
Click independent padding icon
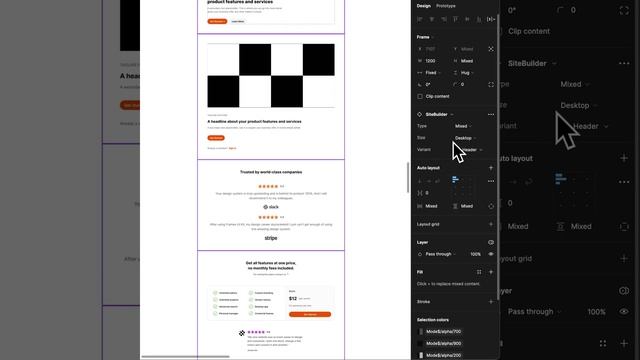click(491, 206)
